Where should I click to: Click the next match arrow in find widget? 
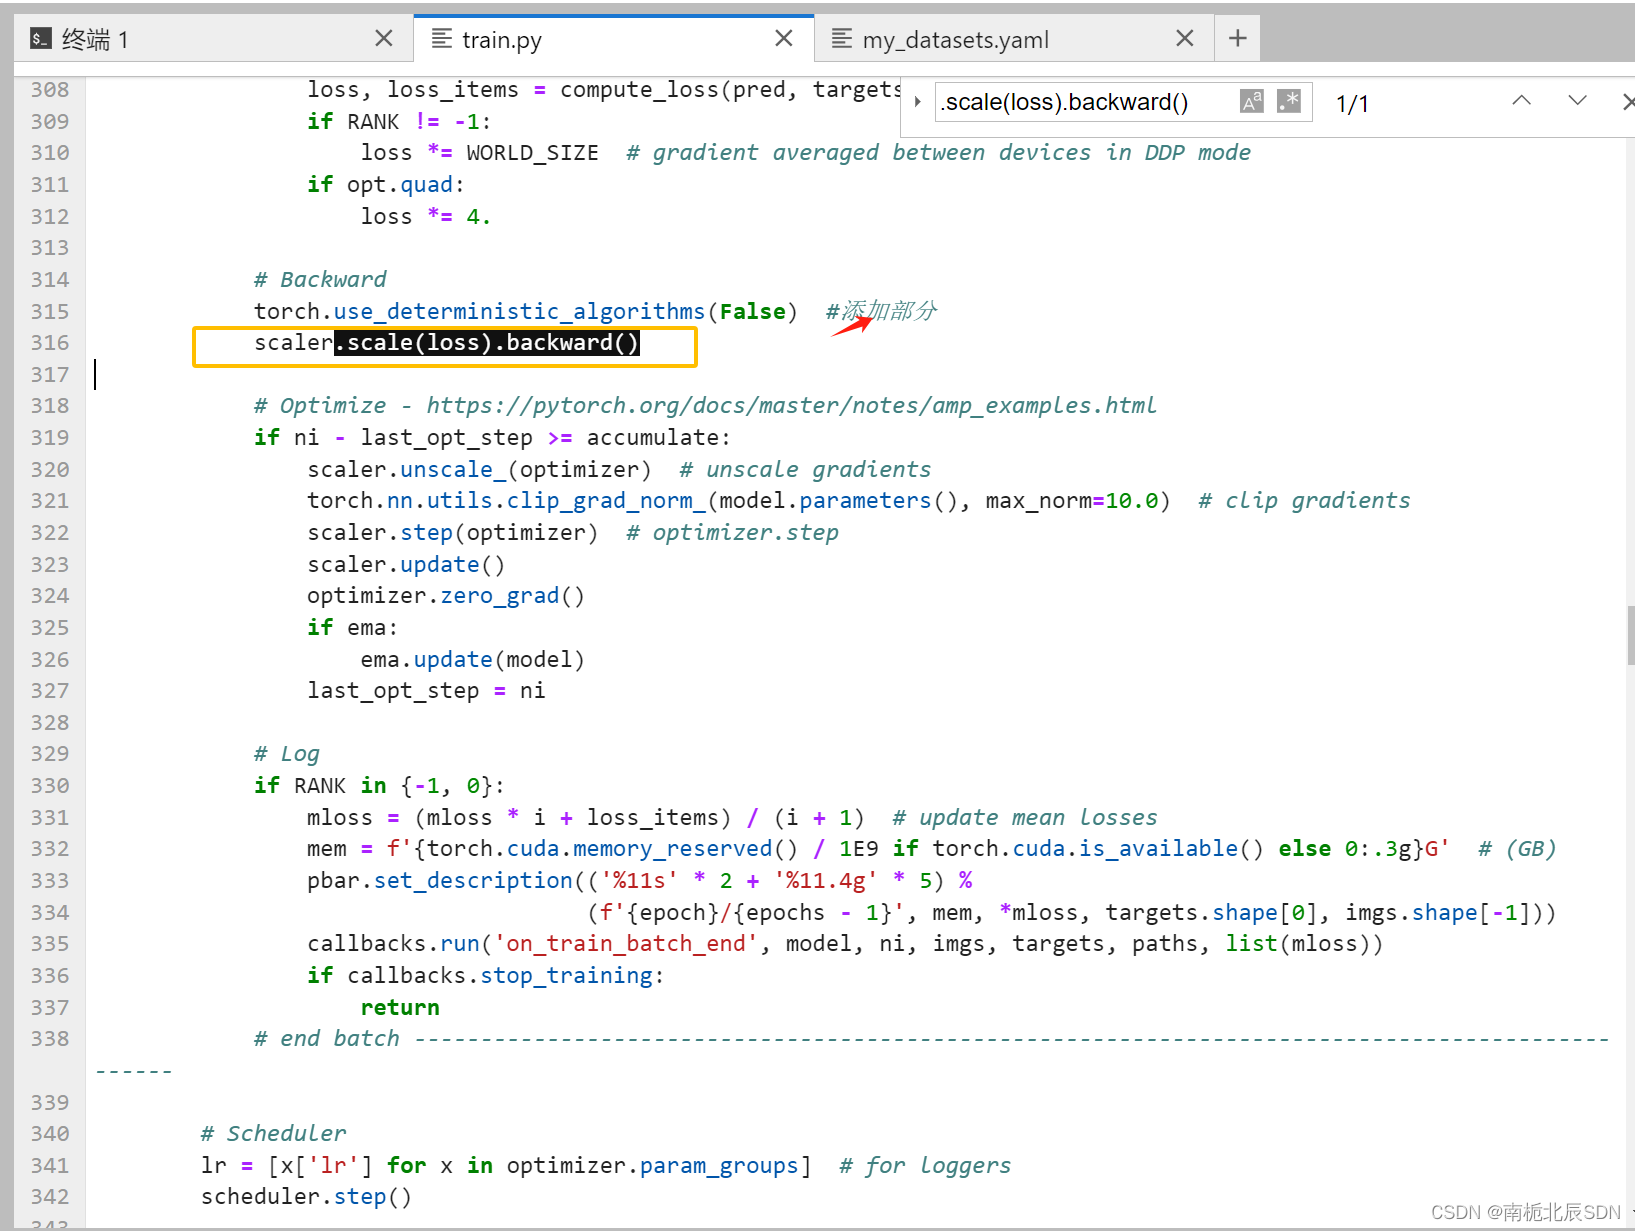pos(1577,100)
